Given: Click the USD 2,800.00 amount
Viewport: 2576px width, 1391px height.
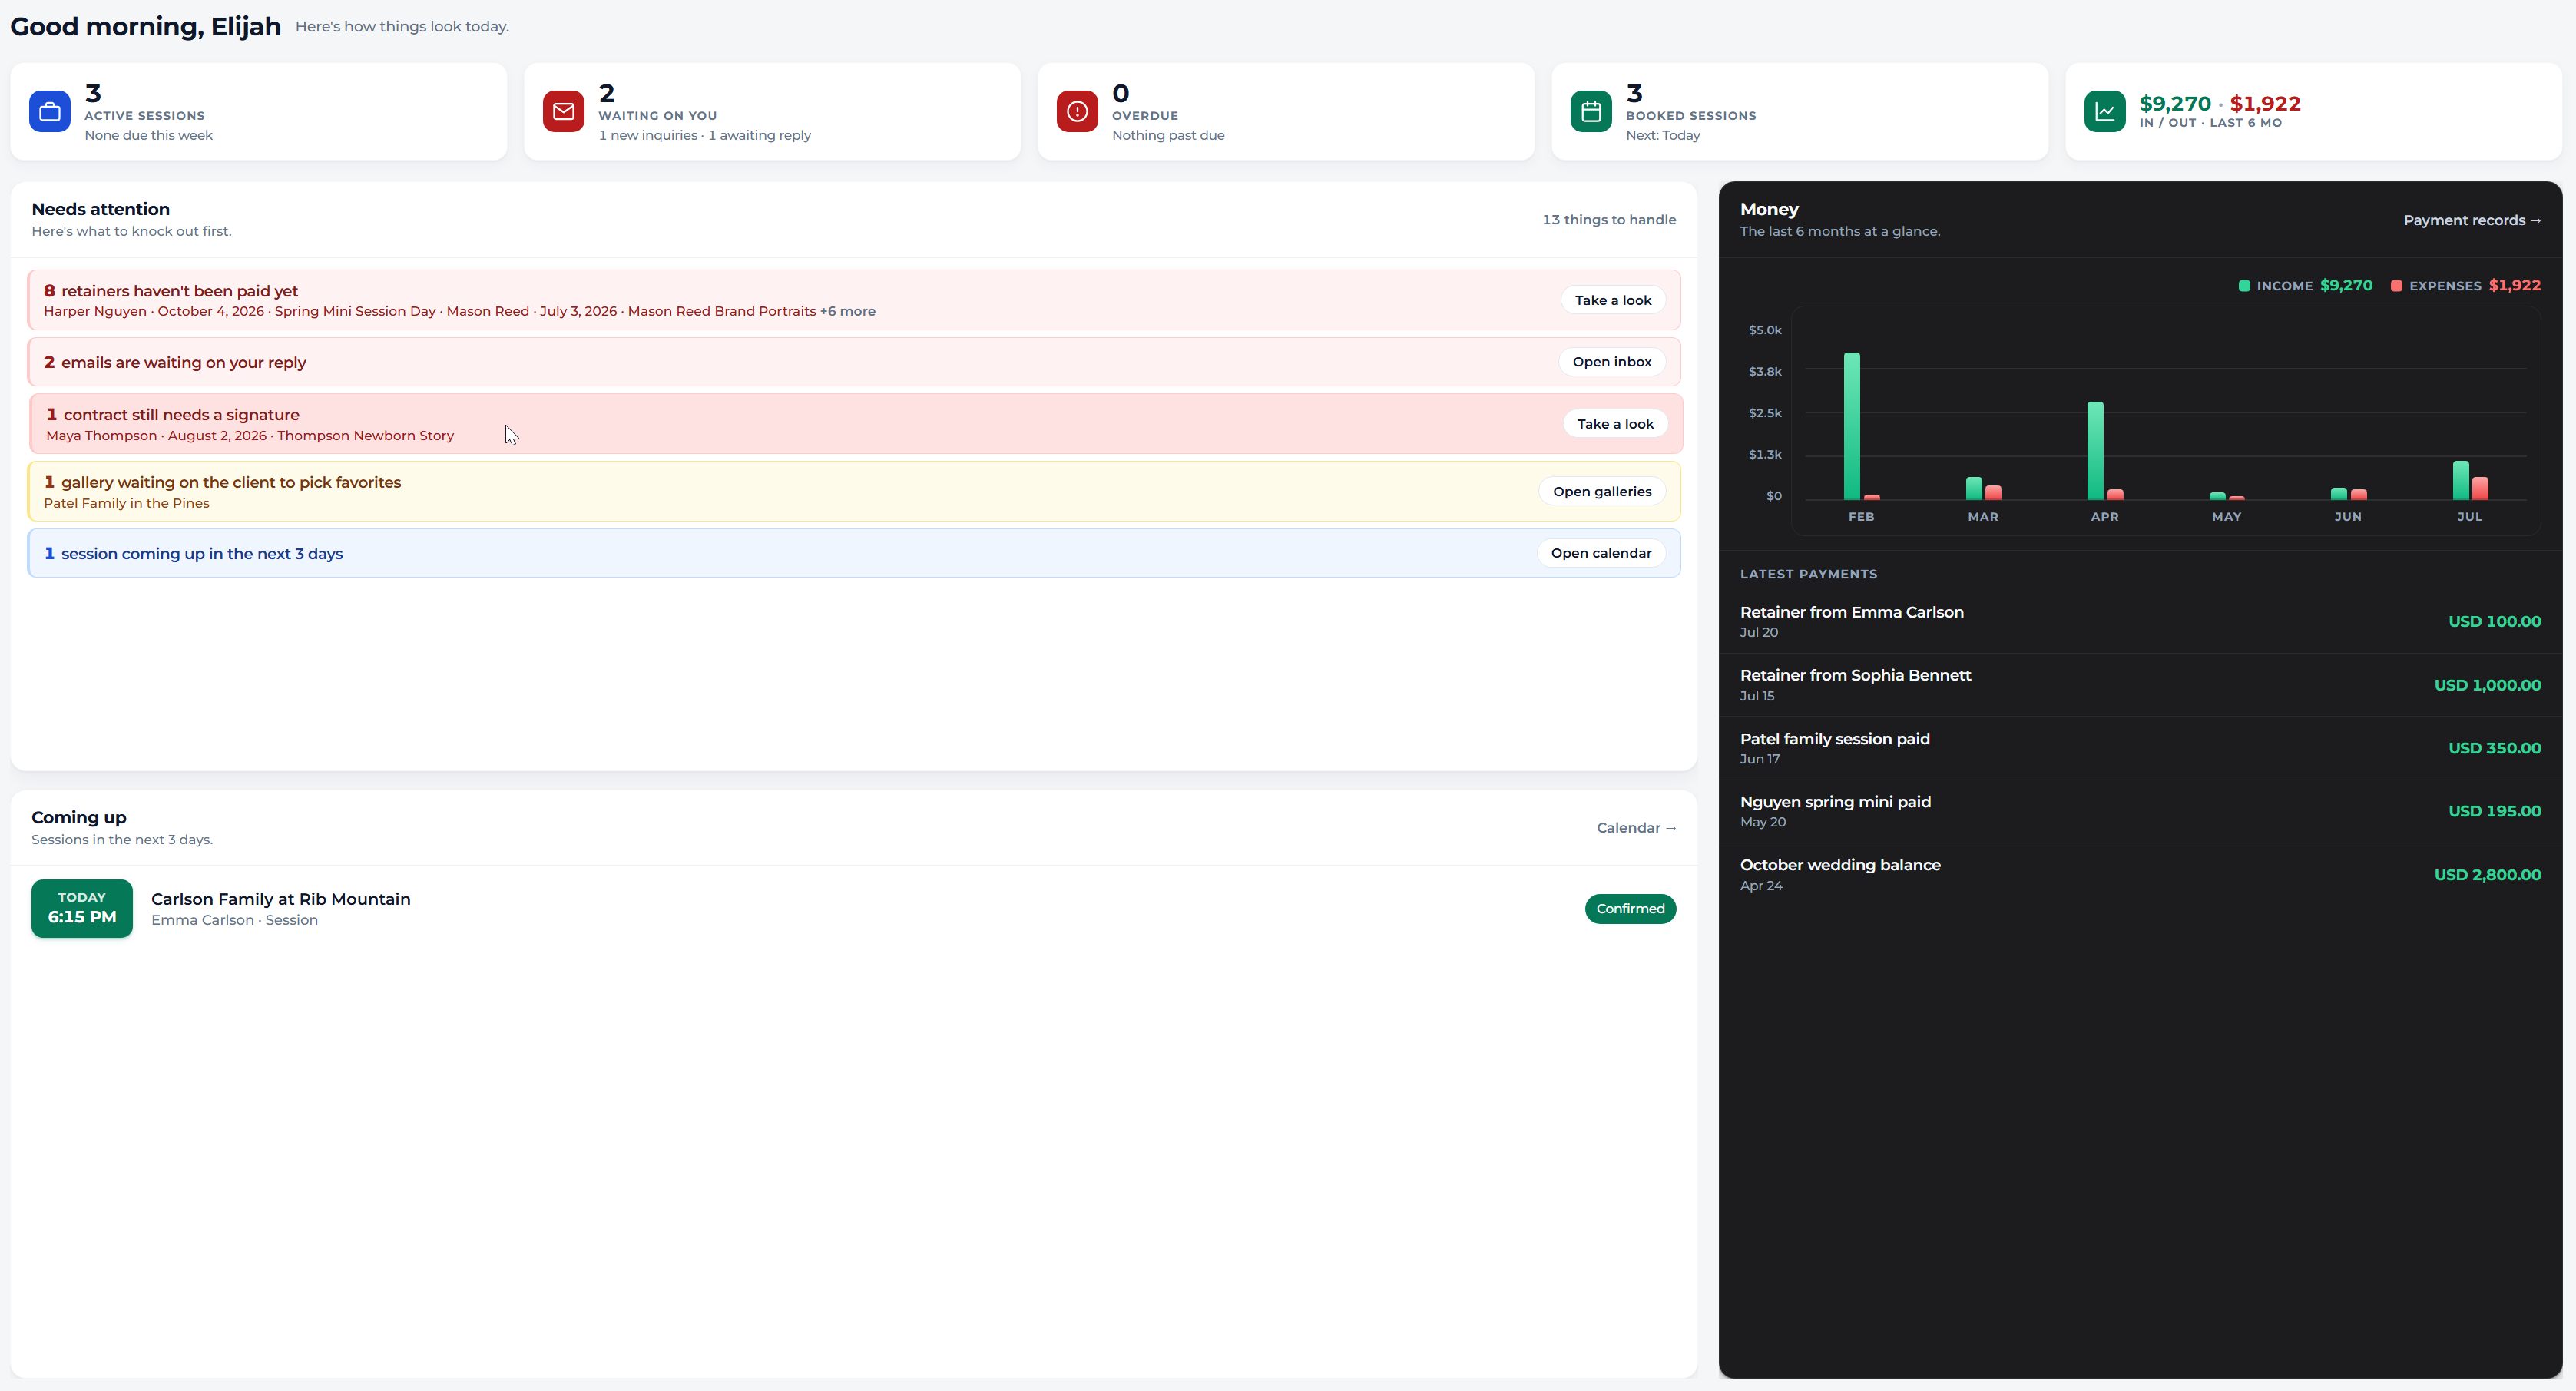Looking at the screenshot, I should coord(2487,875).
